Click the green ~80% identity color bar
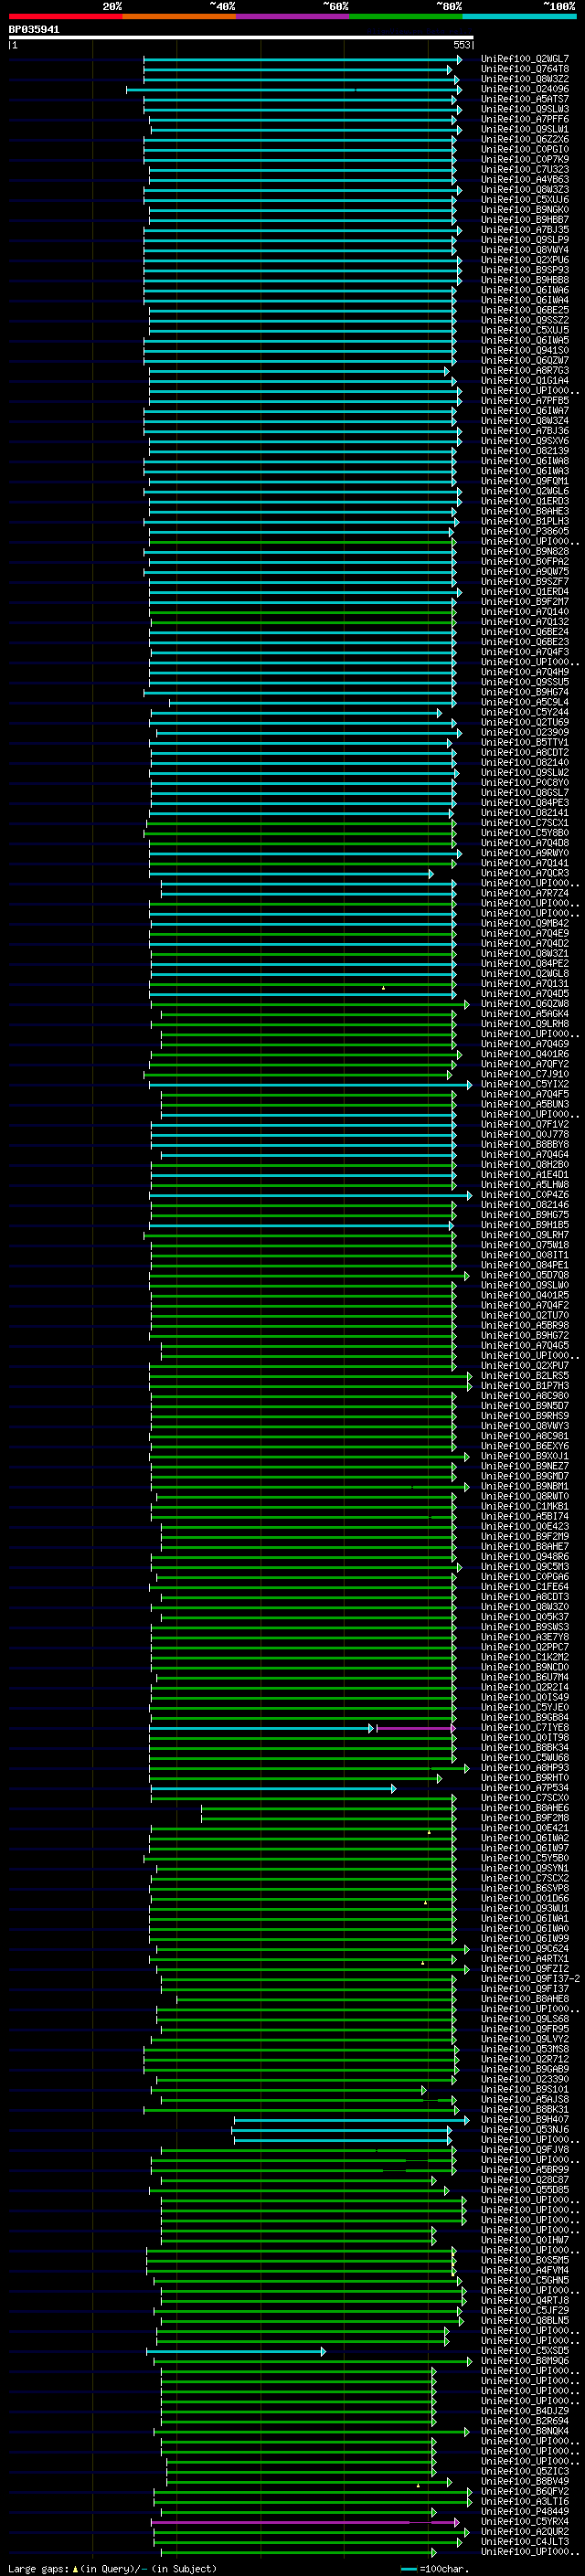 point(406,16)
